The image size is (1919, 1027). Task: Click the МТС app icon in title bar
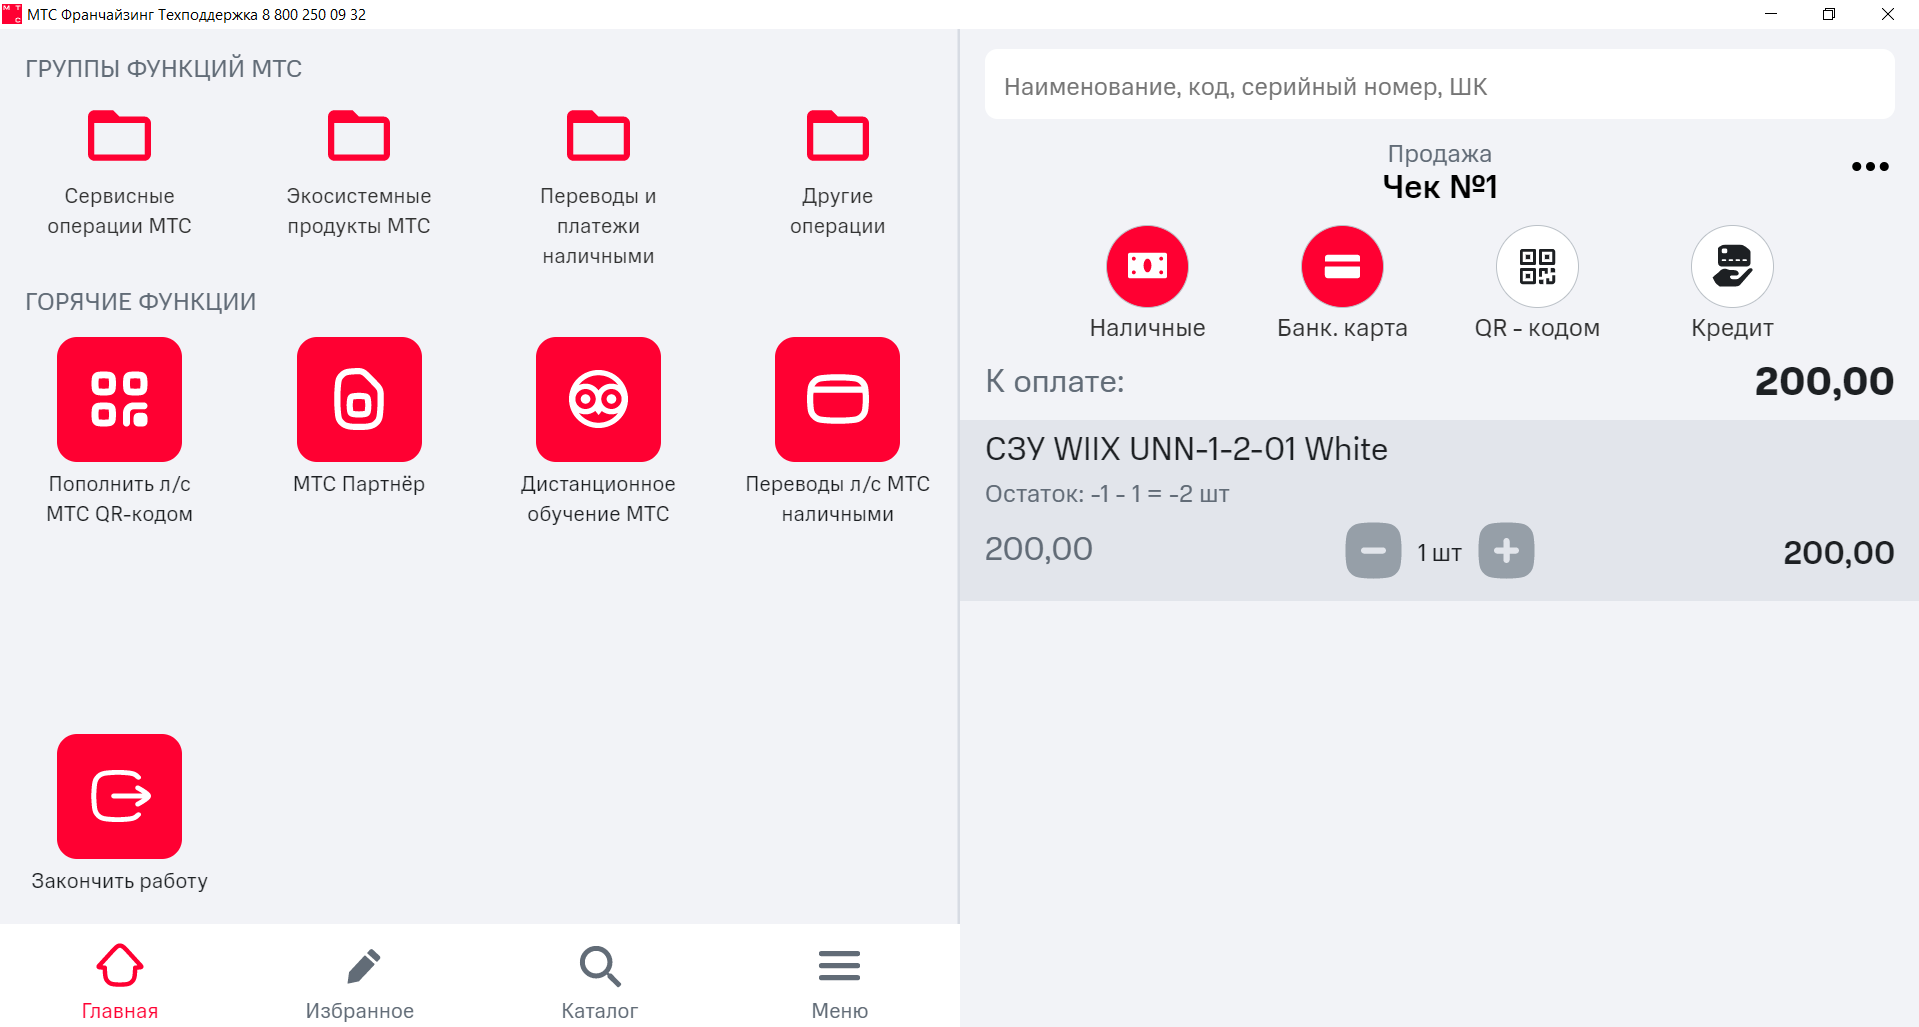pos(12,14)
